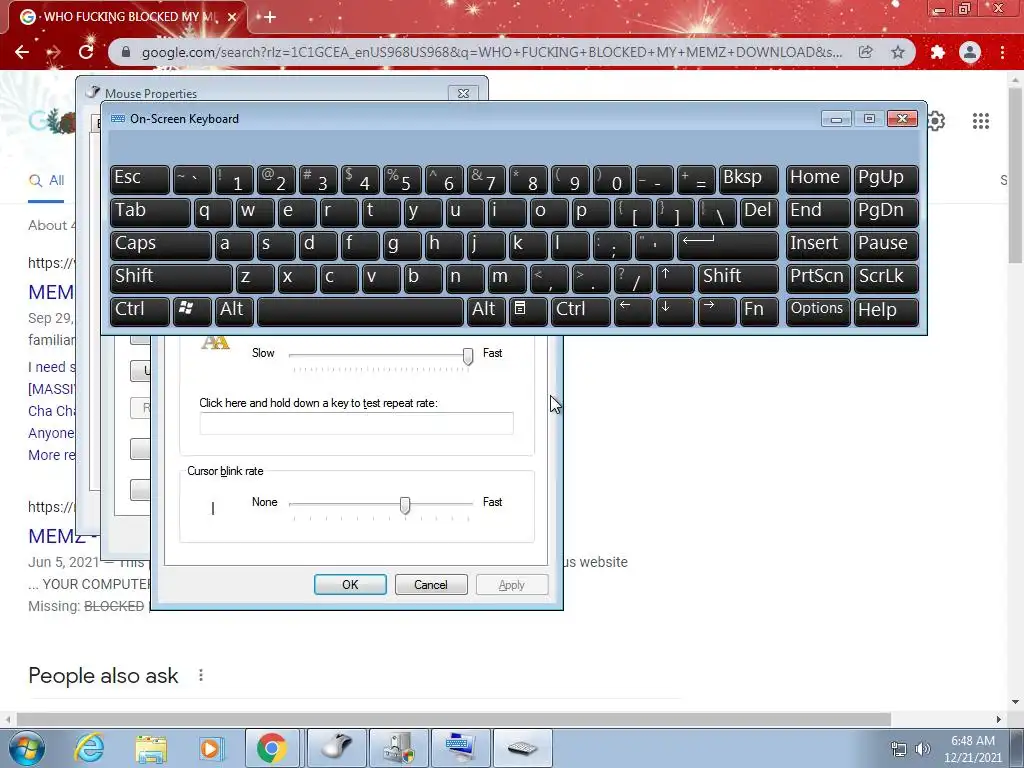The height and width of the screenshot is (768, 1024).
Task: Click the right arrow key on On-Screen Keyboard
Action: click(716, 310)
